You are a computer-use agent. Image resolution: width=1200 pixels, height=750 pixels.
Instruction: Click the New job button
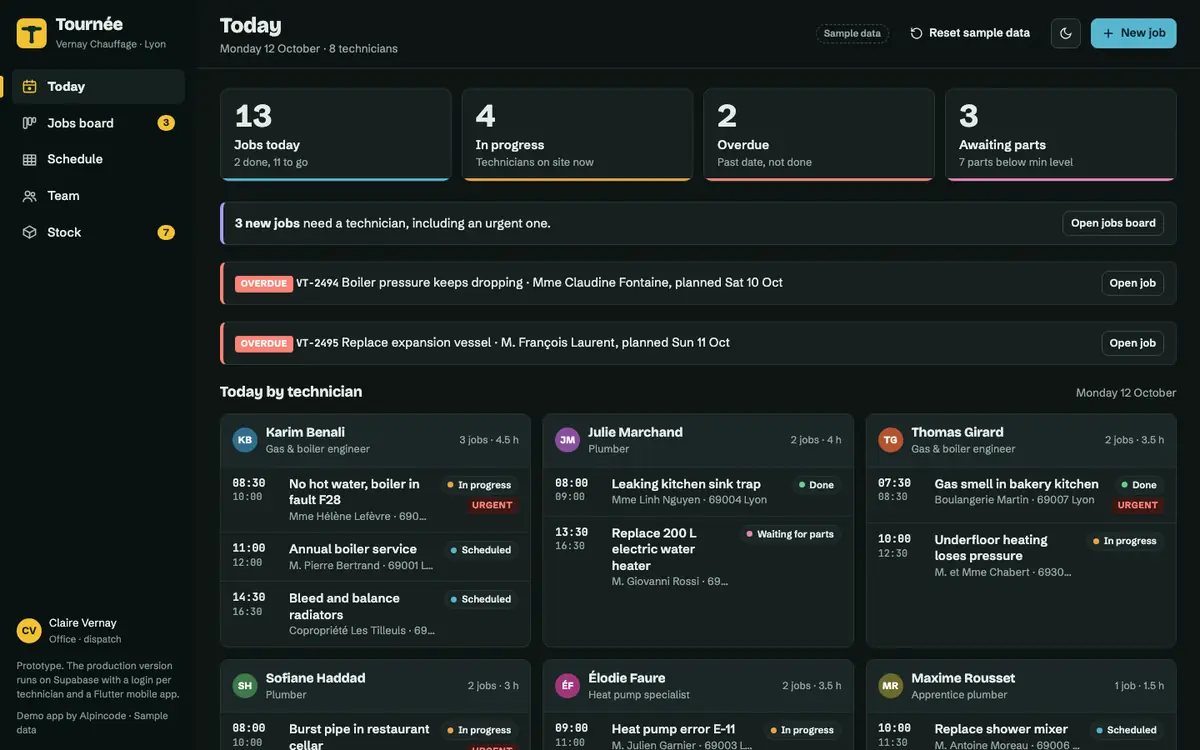click(1134, 33)
